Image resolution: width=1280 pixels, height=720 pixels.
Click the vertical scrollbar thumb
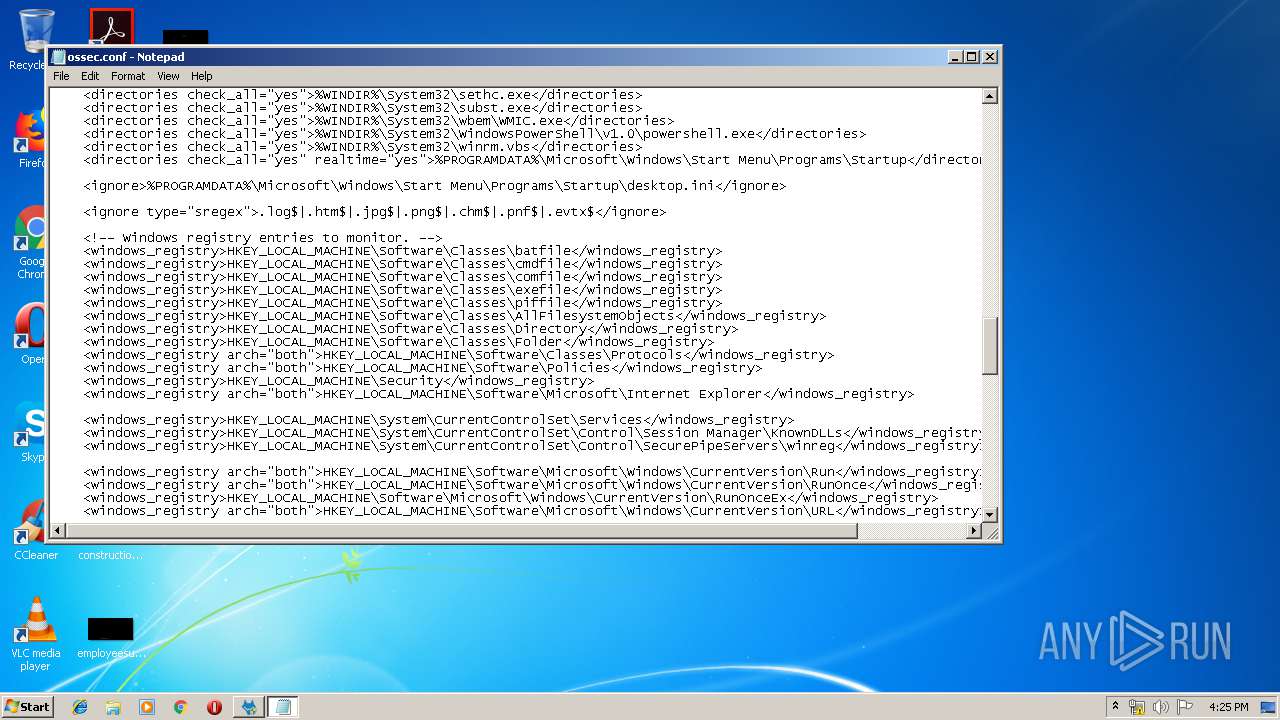pos(990,346)
